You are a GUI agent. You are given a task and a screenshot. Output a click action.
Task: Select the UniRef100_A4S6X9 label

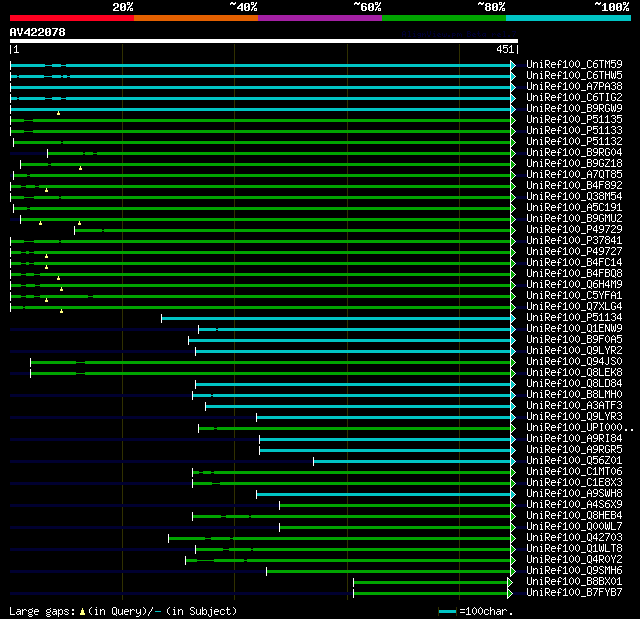(574, 505)
